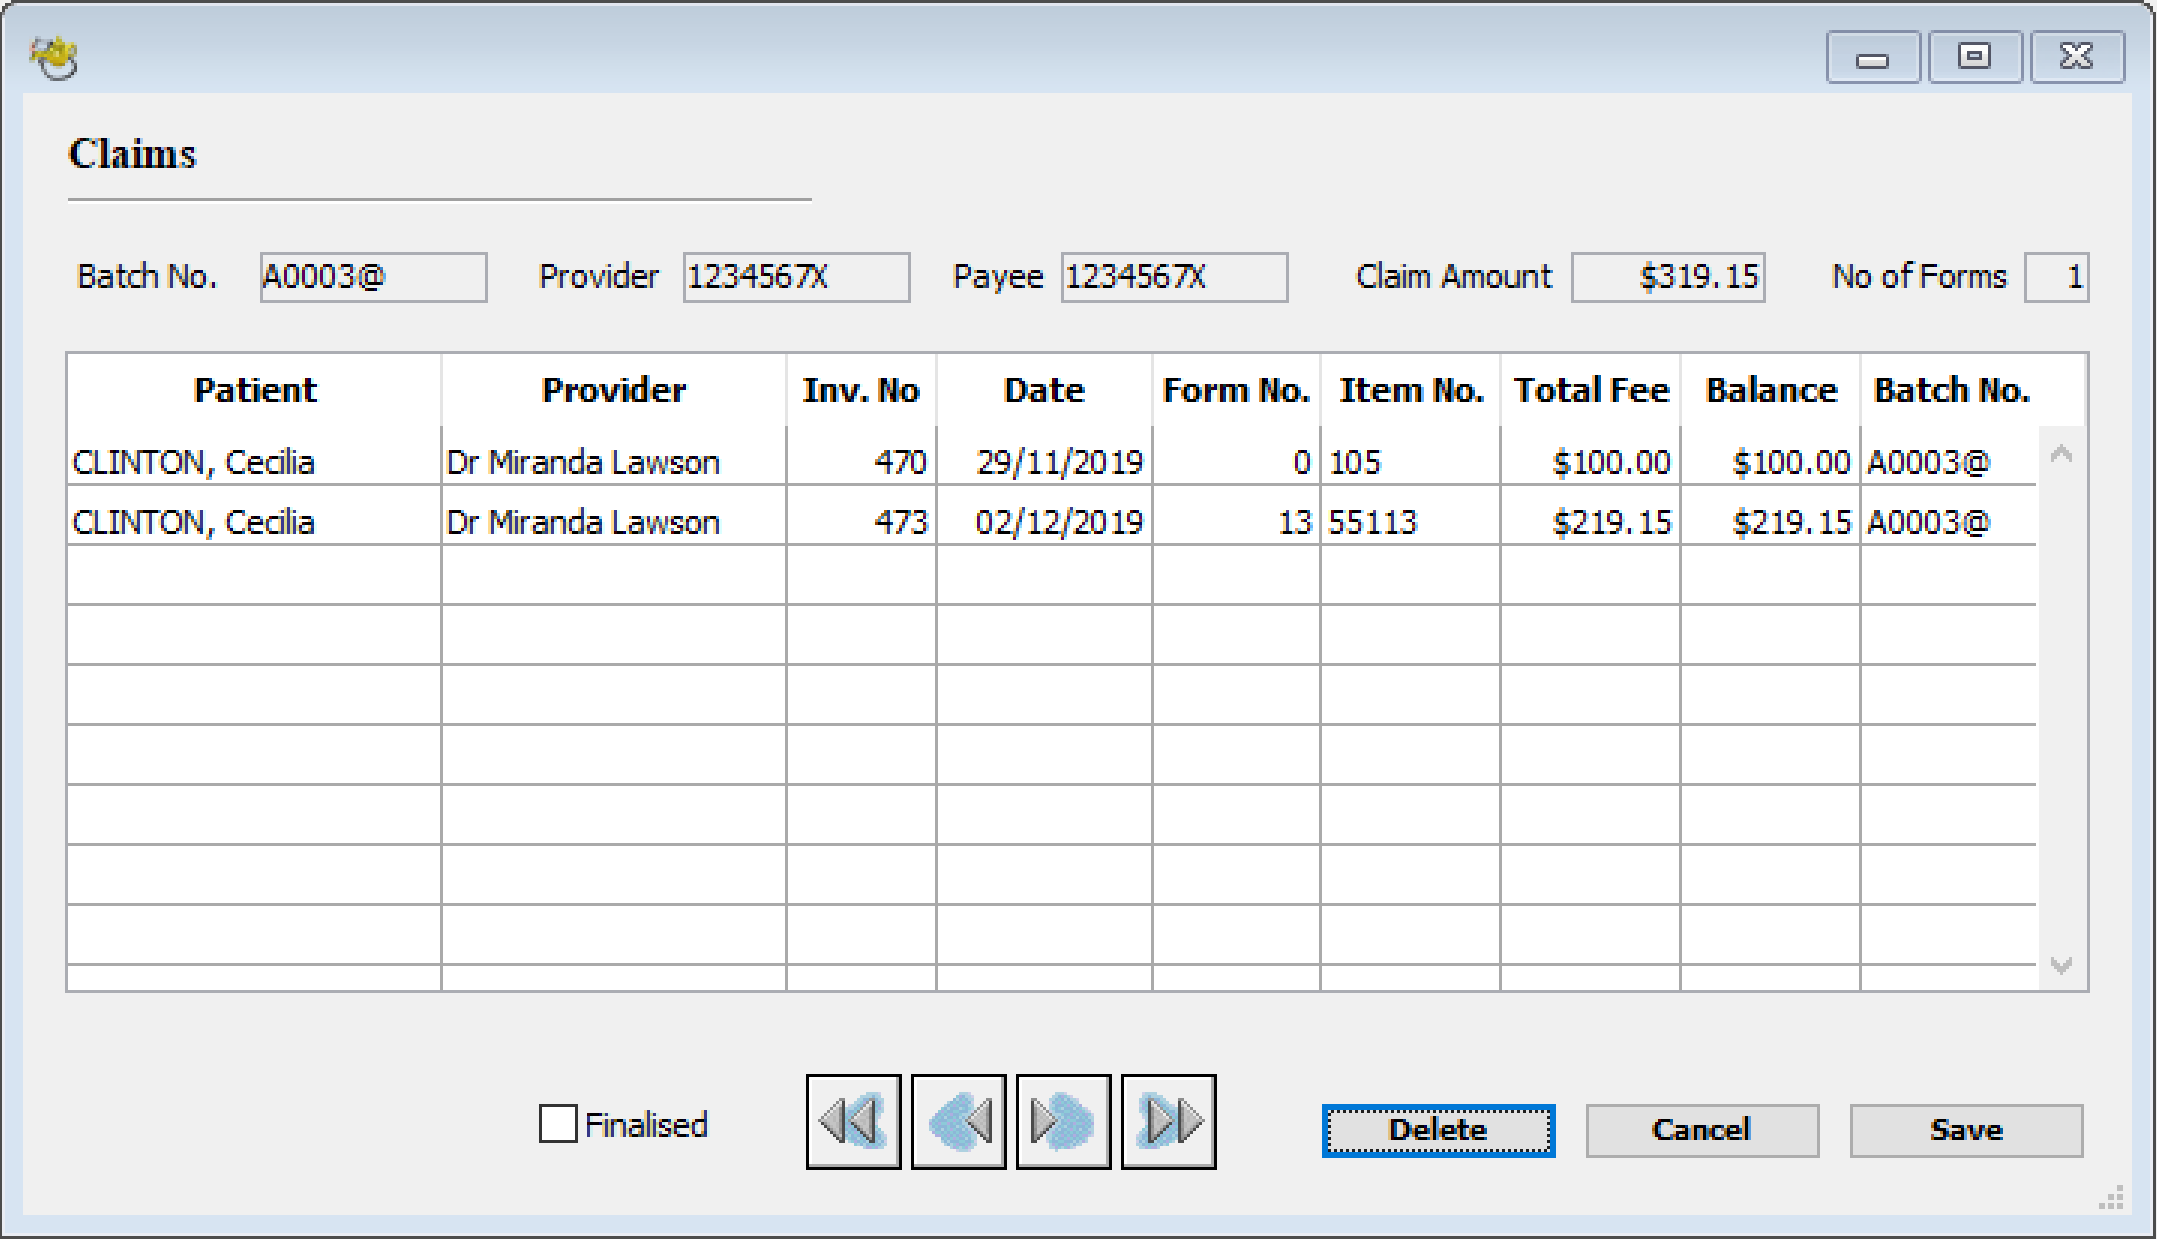Click the next record navigation arrow
2157x1239 pixels.
[x=1061, y=1120]
